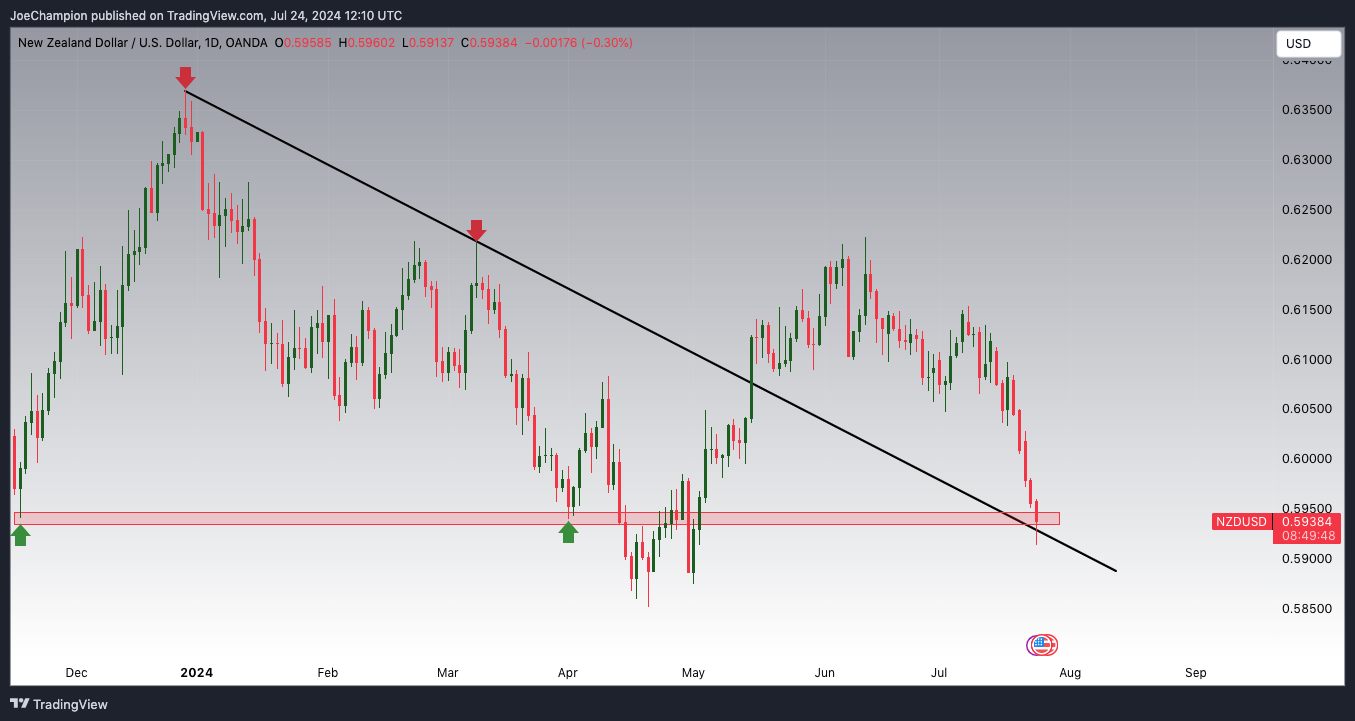Viewport: 1355px width, 721px height.
Task: Click the 08:49:48 bar countdown timer
Action: 1307,536
